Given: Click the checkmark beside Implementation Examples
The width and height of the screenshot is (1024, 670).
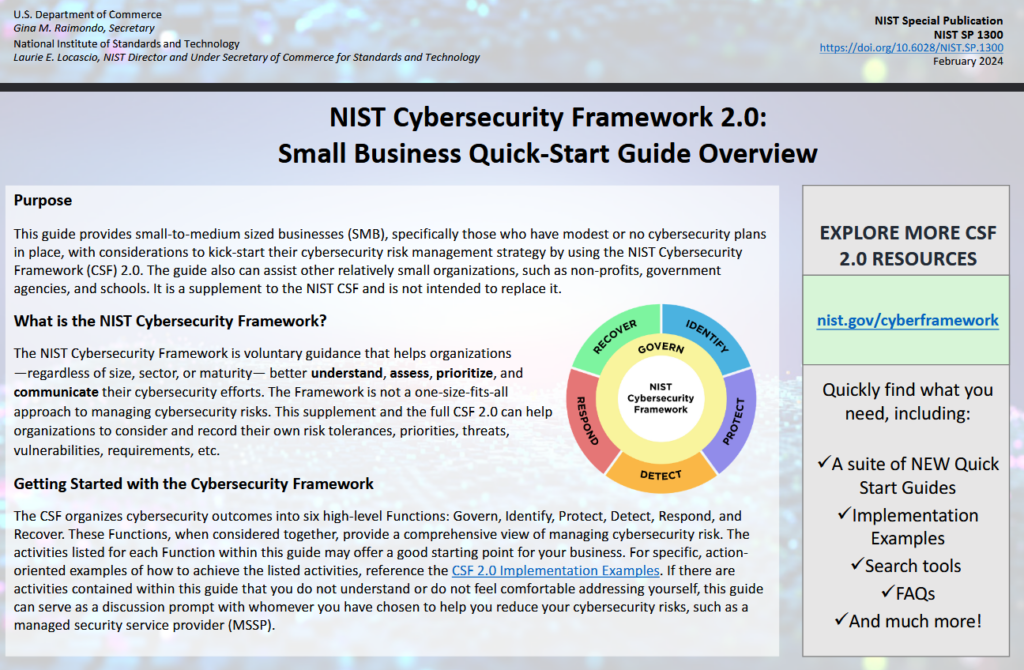Looking at the screenshot, I should coord(844,516).
